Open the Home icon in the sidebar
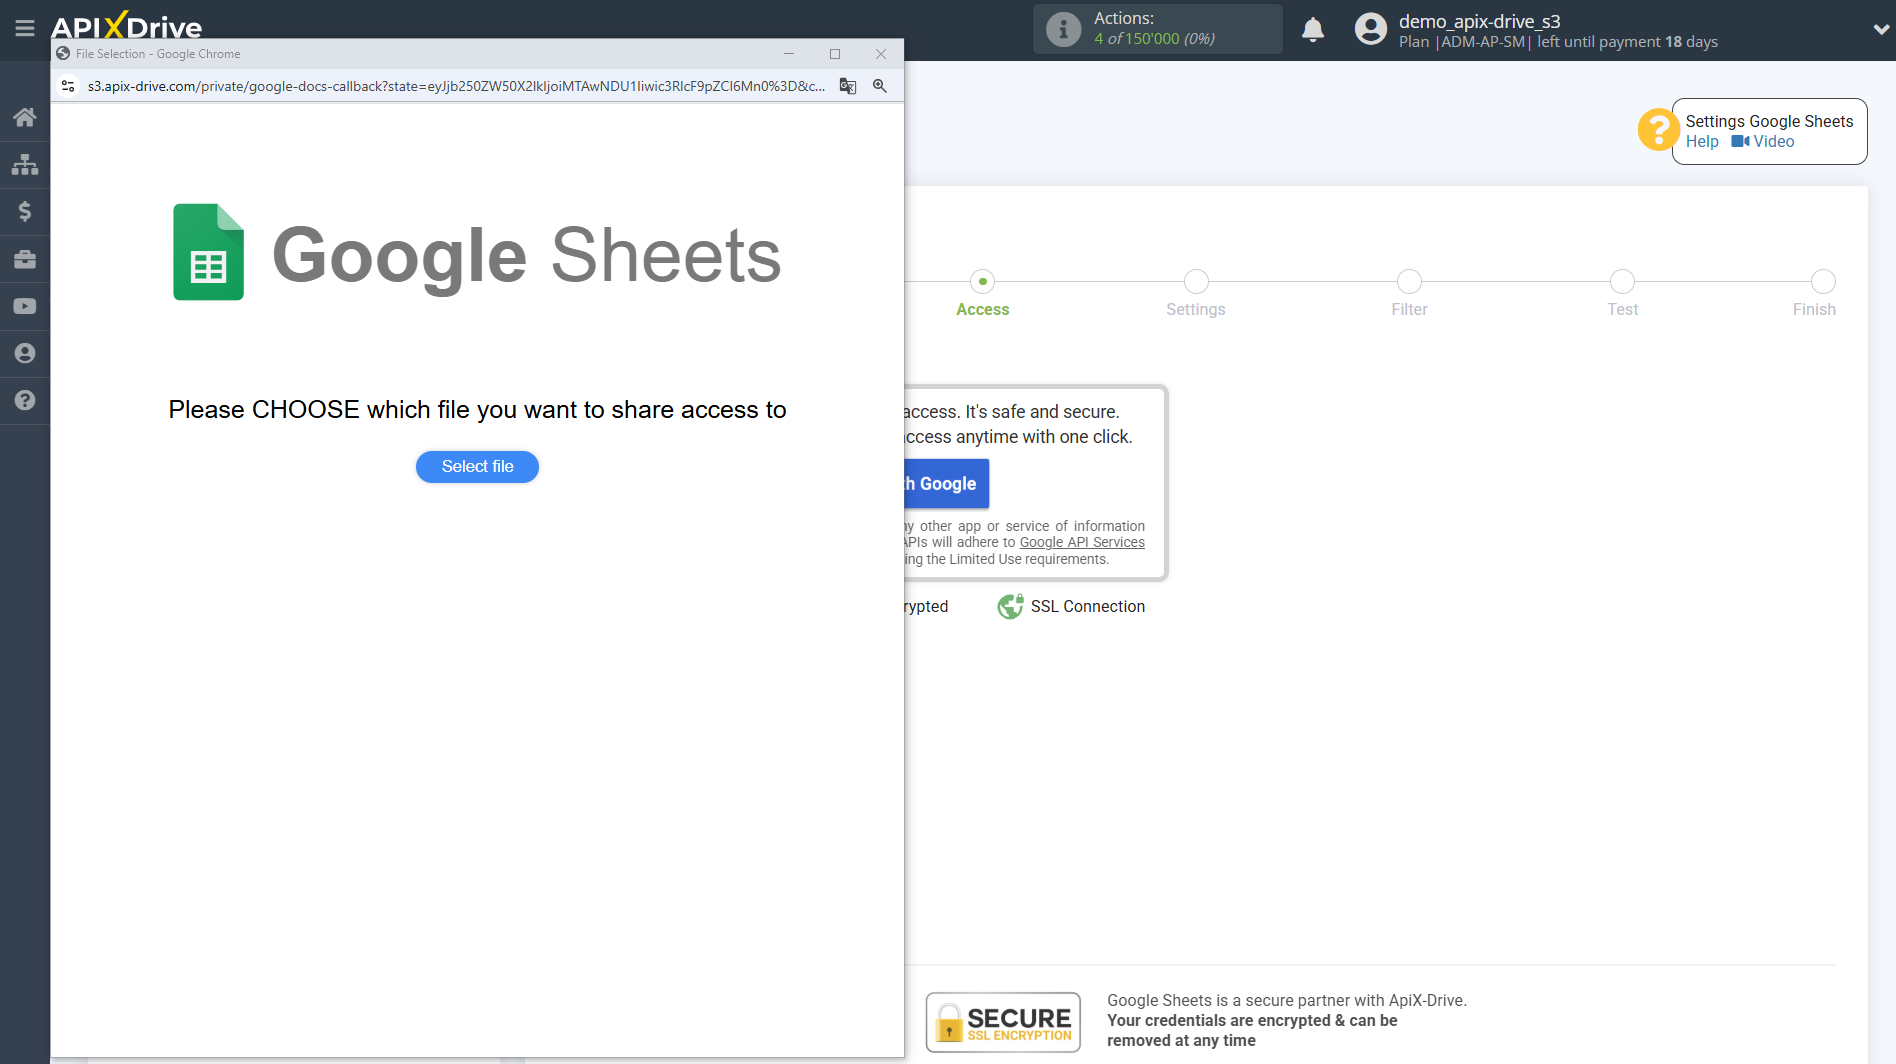 click(25, 117)
